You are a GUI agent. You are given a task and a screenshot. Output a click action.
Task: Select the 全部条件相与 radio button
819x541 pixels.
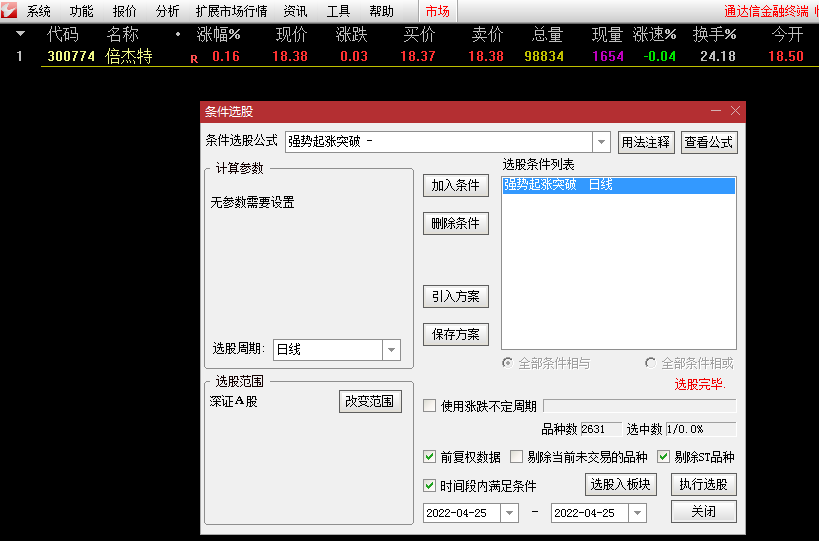507,363
